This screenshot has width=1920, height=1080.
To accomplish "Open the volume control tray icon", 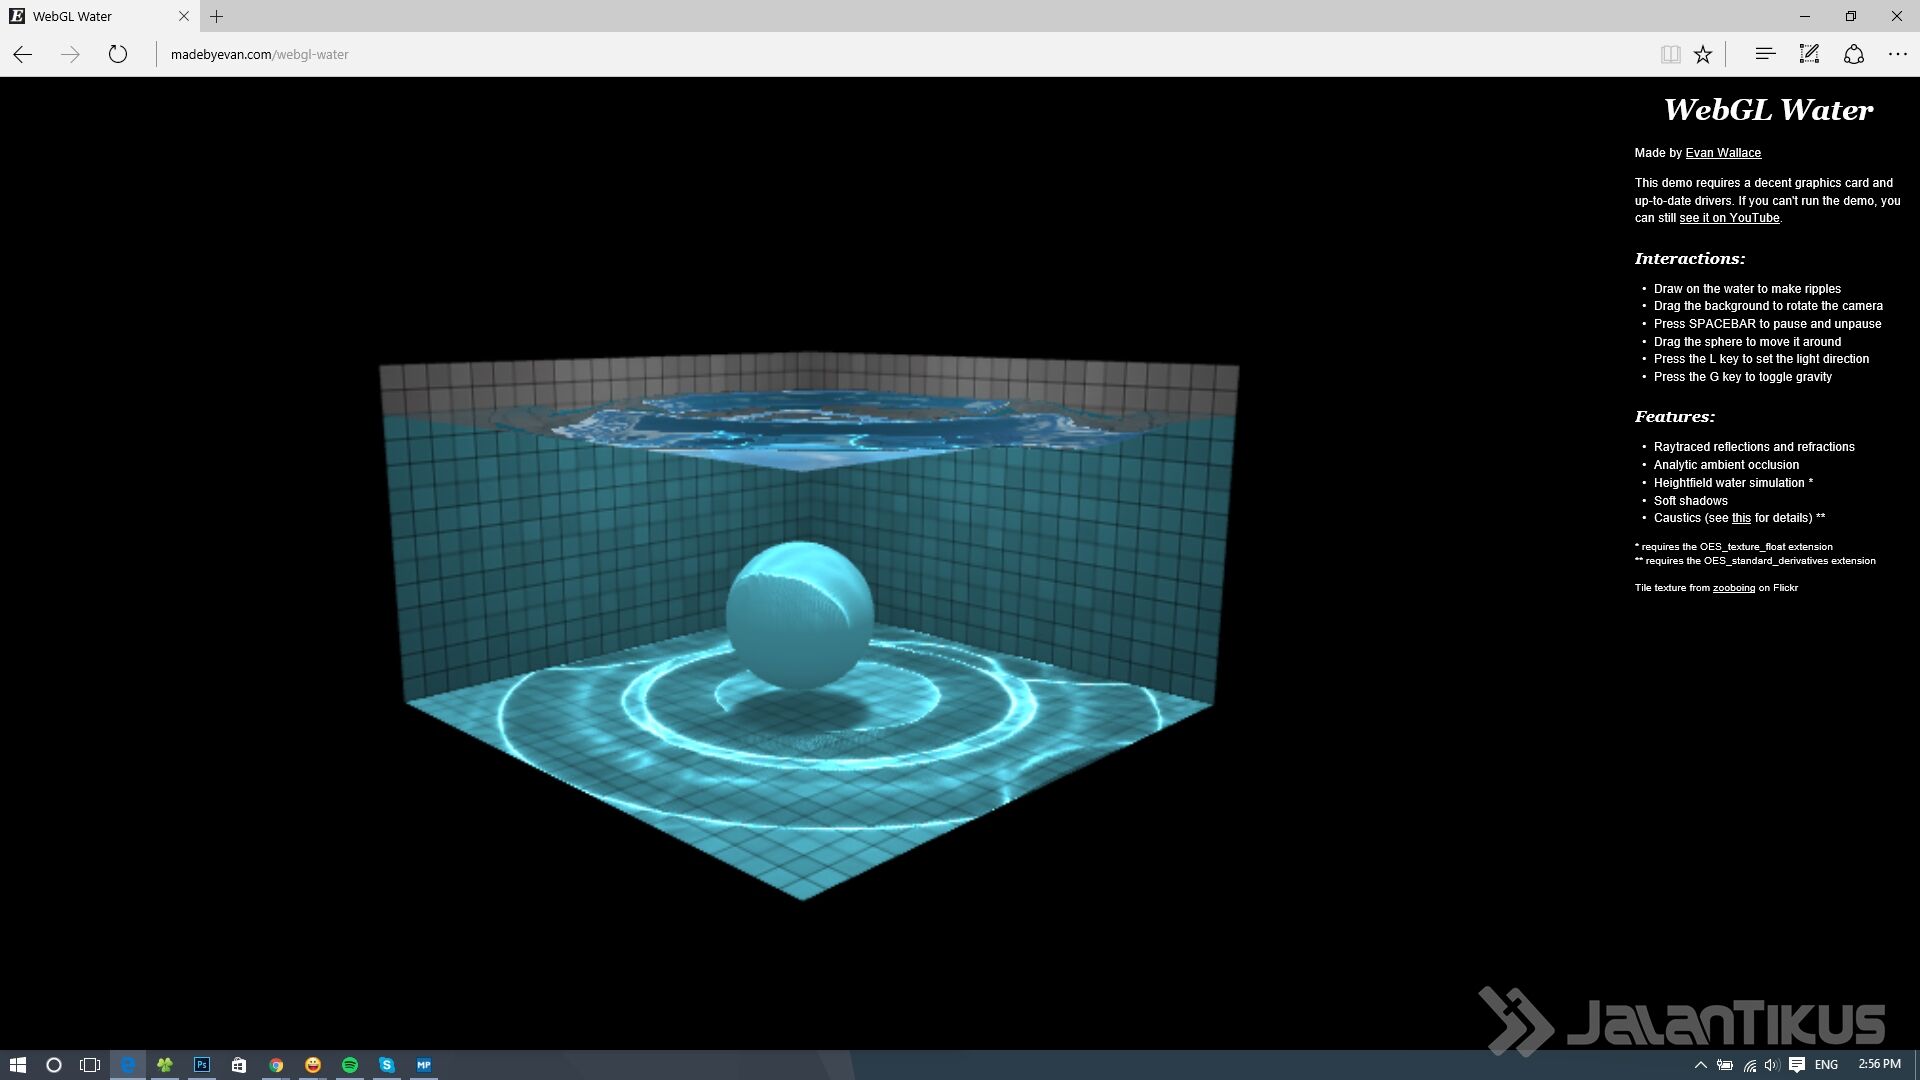I will pyautogui.click(x=1772, y=1065).
